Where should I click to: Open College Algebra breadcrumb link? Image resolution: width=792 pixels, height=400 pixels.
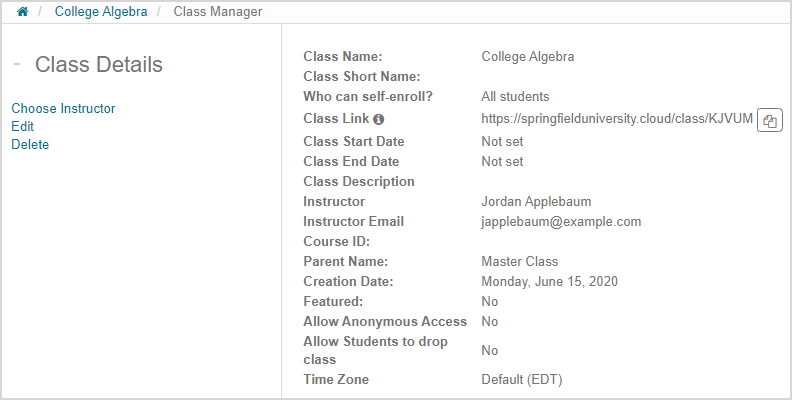pyautogui.click(x=101, y=13)
